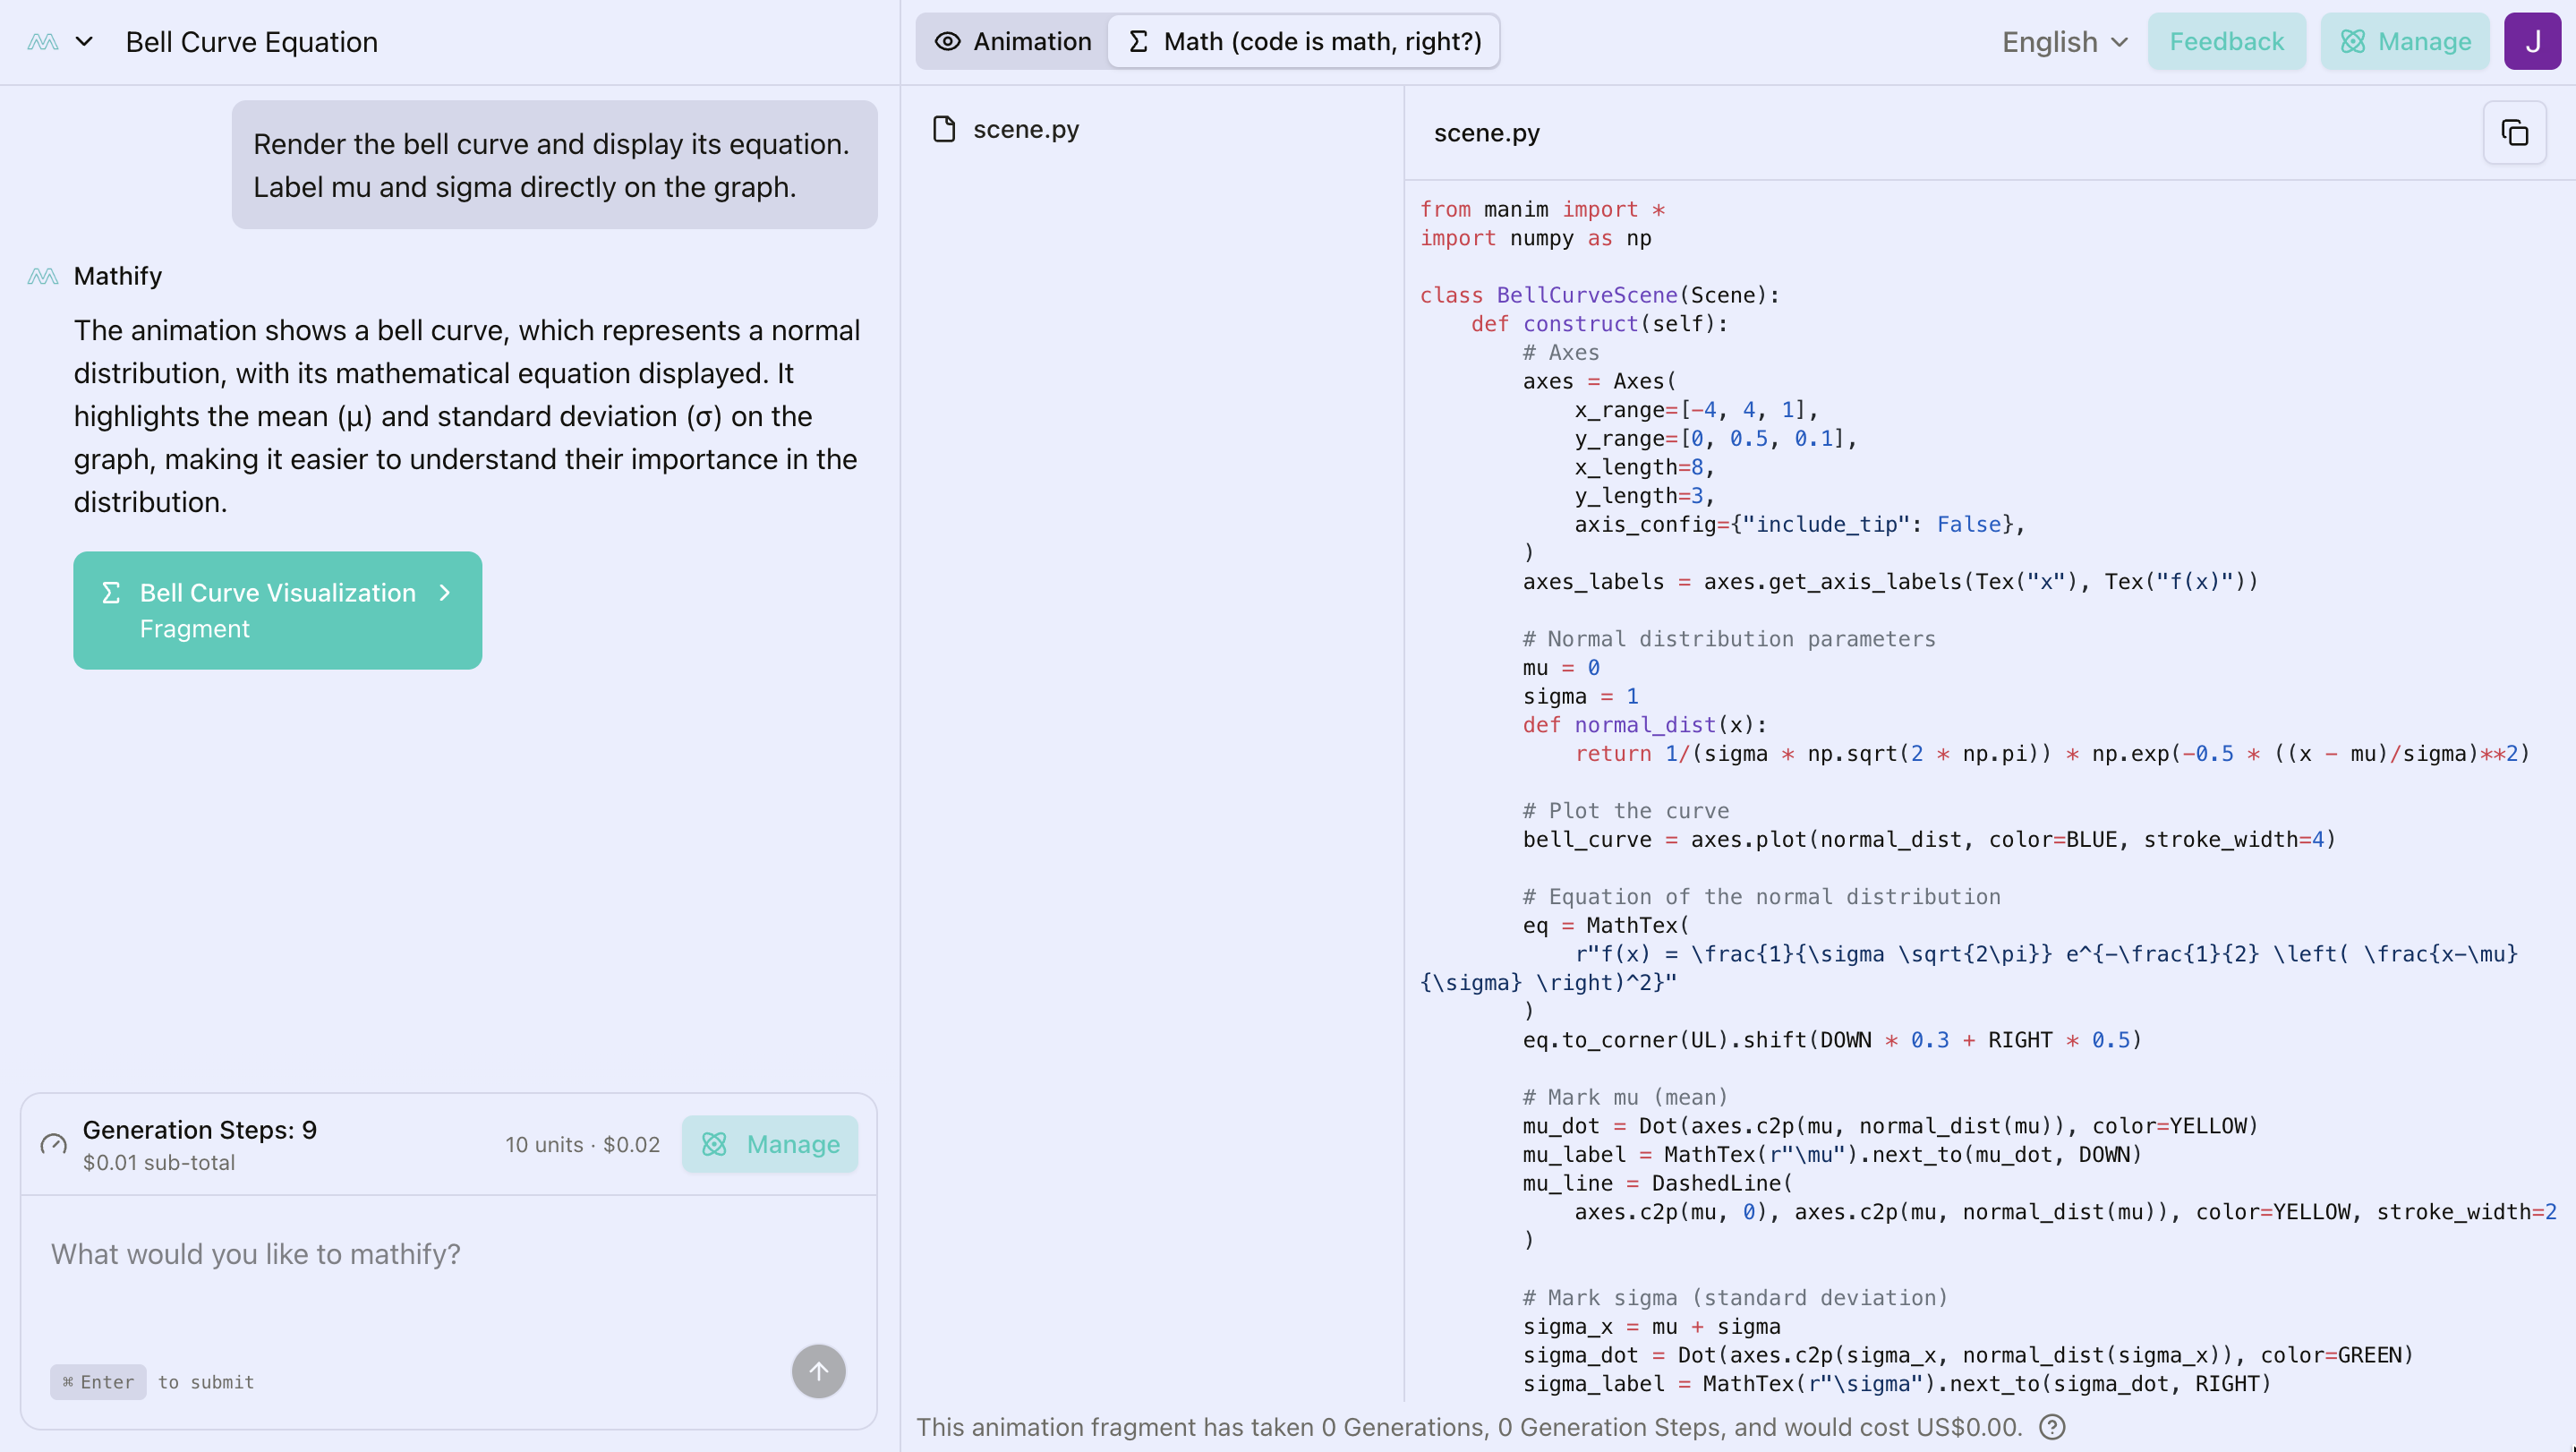Open the J user avatar
2576x1452 pixels.
click(2531, 42)
